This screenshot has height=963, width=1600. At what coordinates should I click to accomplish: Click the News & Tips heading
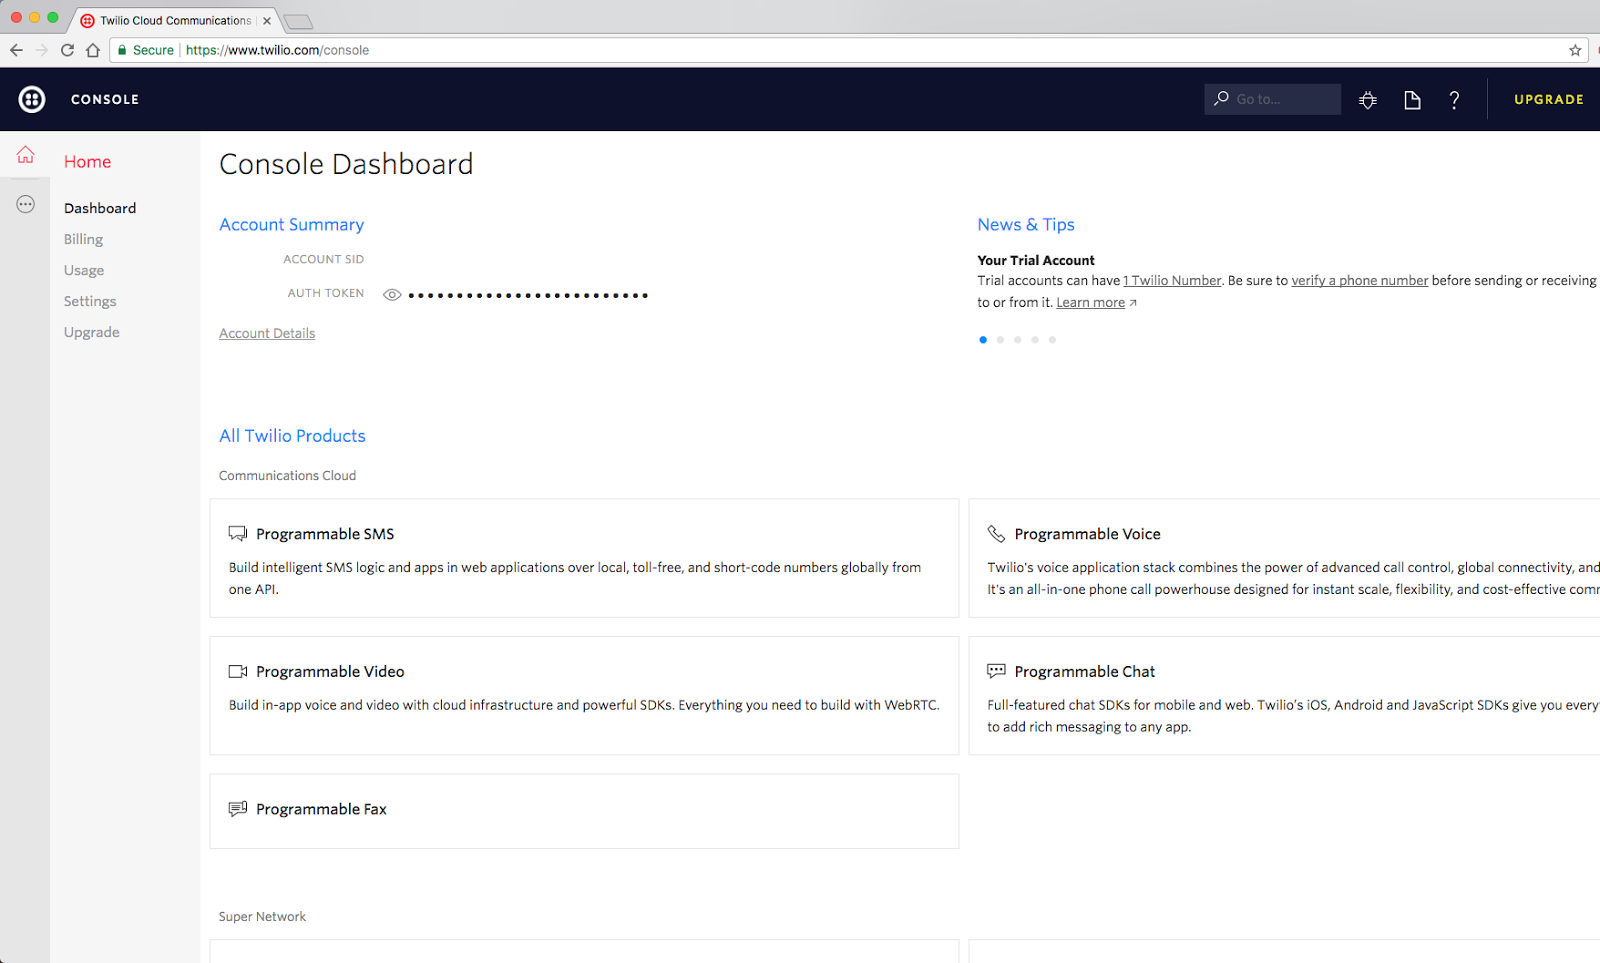point(1026,225)
